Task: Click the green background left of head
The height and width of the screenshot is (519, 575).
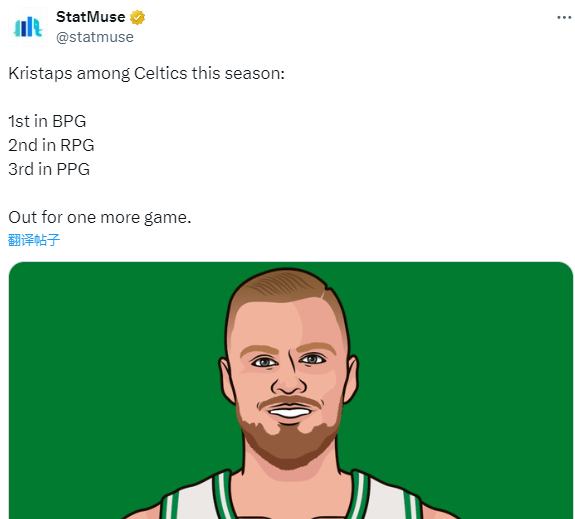Action: point(114,367)
